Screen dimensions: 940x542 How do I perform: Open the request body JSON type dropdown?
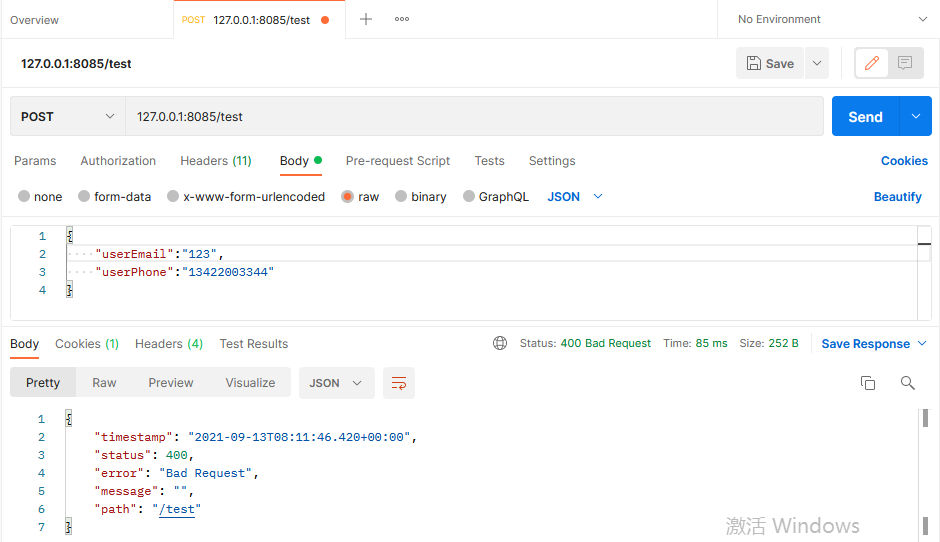574,197
